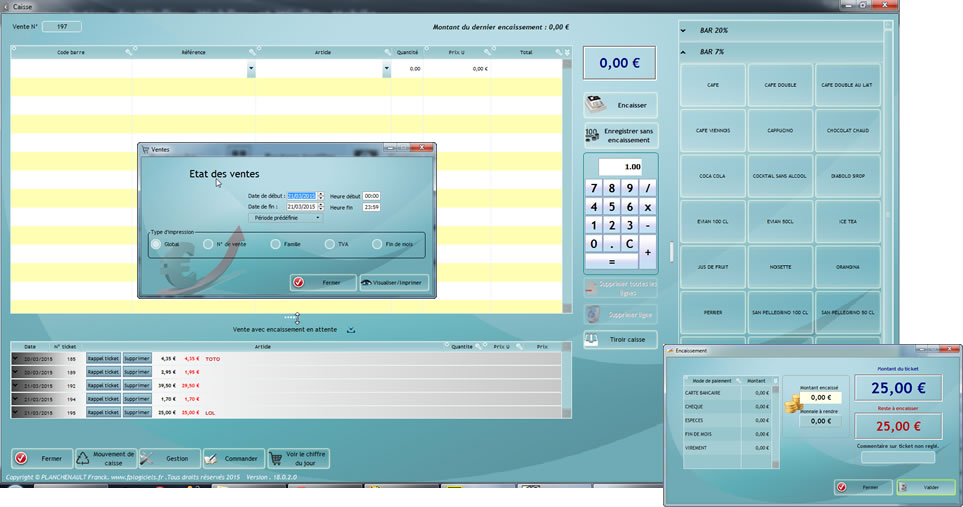Open the Tiroir caisse drawer
This screenshot has width=963, height=507.
[x=620, y=340]
